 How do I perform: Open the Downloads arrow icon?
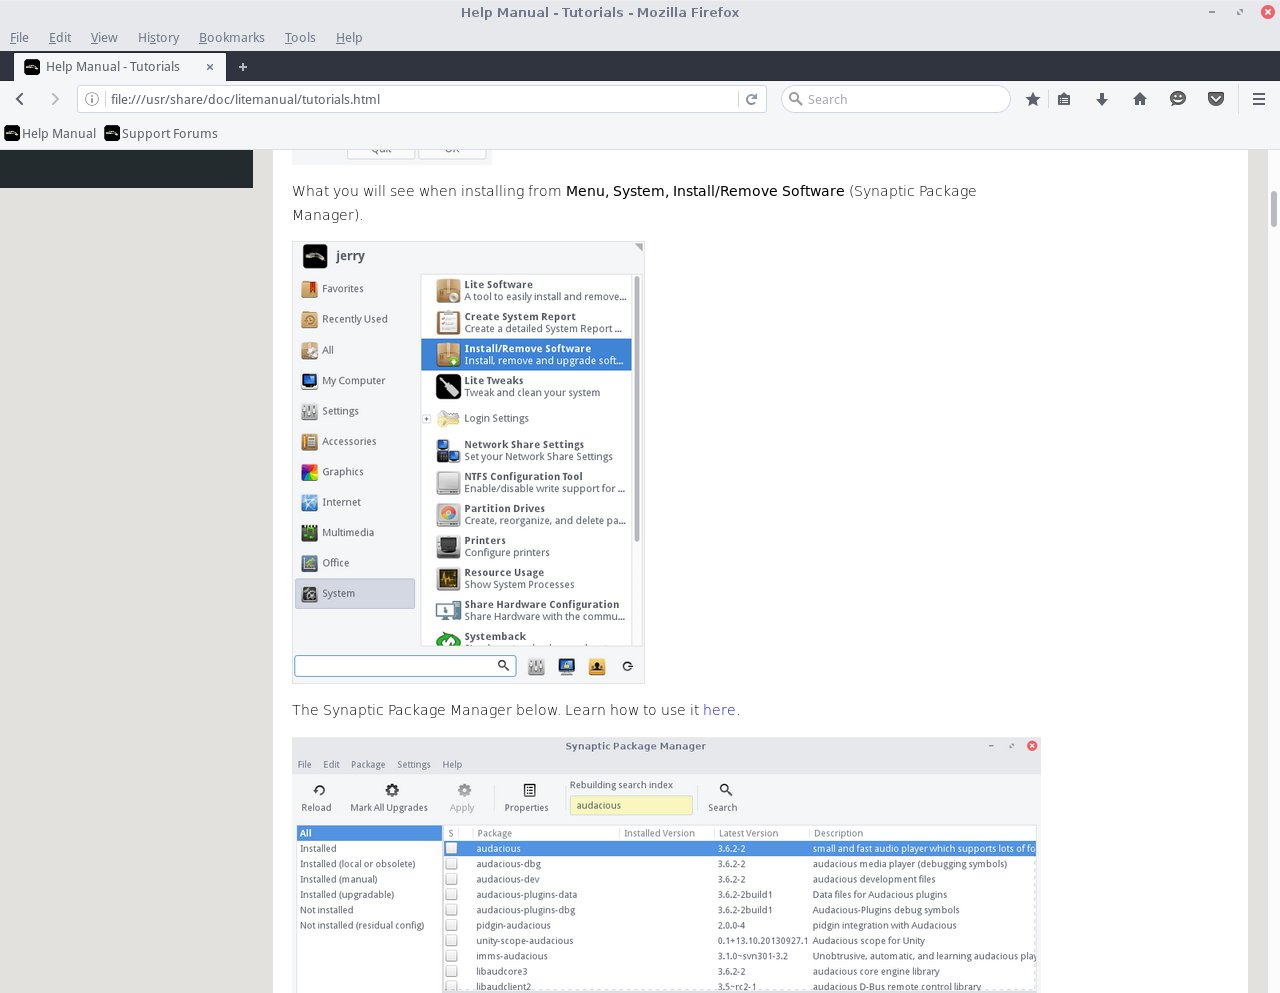click(1101, 99)
